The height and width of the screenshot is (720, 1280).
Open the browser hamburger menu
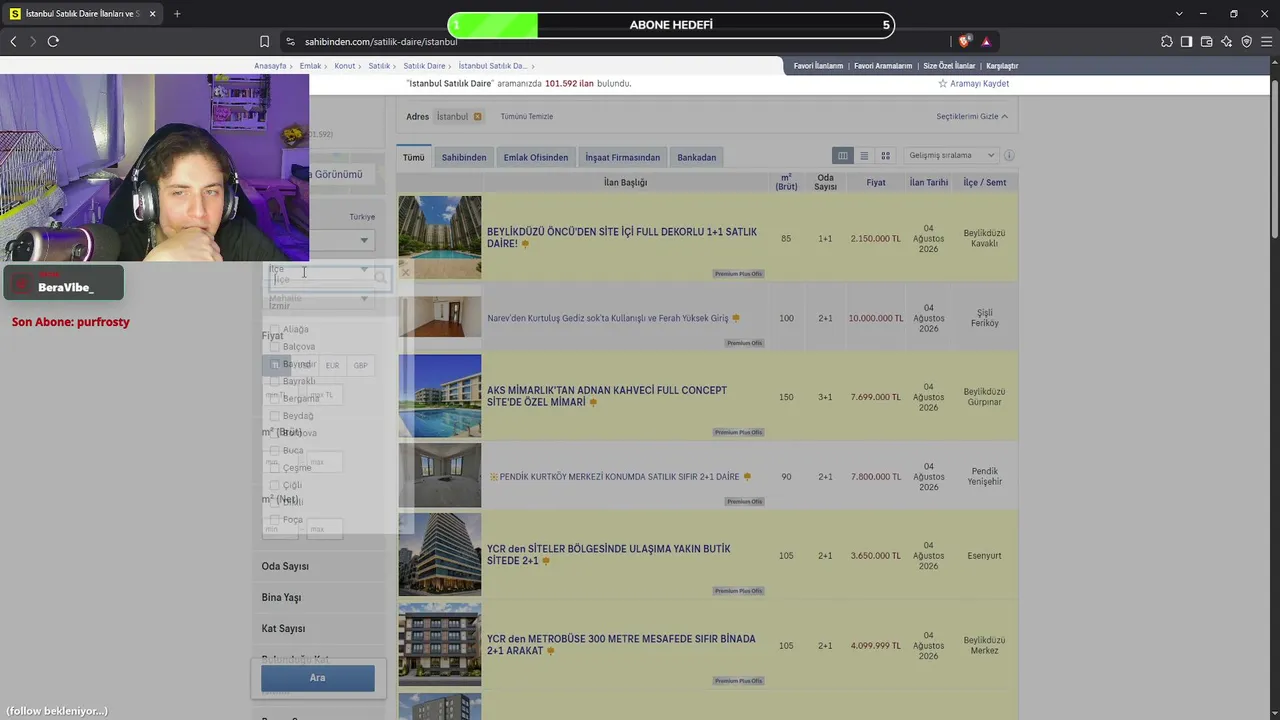point(1267,41)
